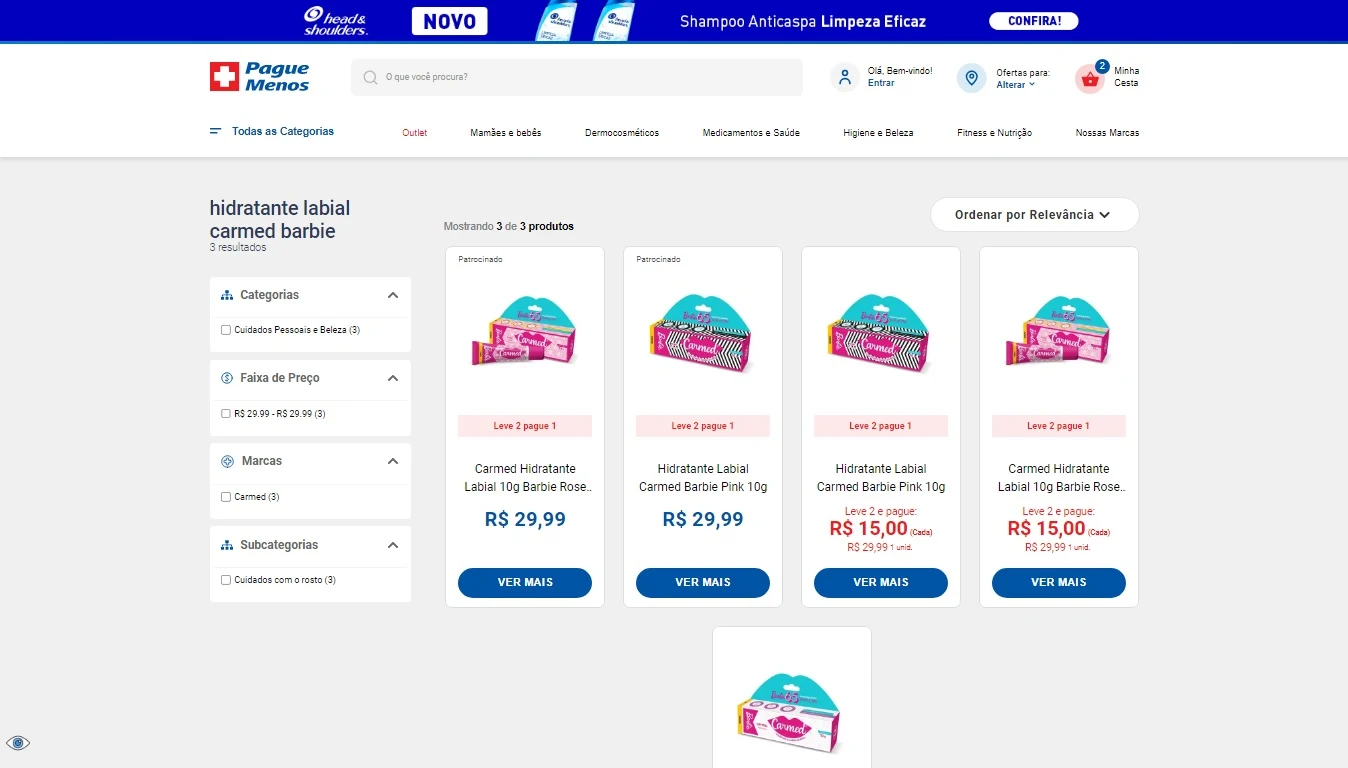The width and height of the screenshot is (1348, 768).
Task: Click the Pague Menos logo
Action: (x=259, y=77)
